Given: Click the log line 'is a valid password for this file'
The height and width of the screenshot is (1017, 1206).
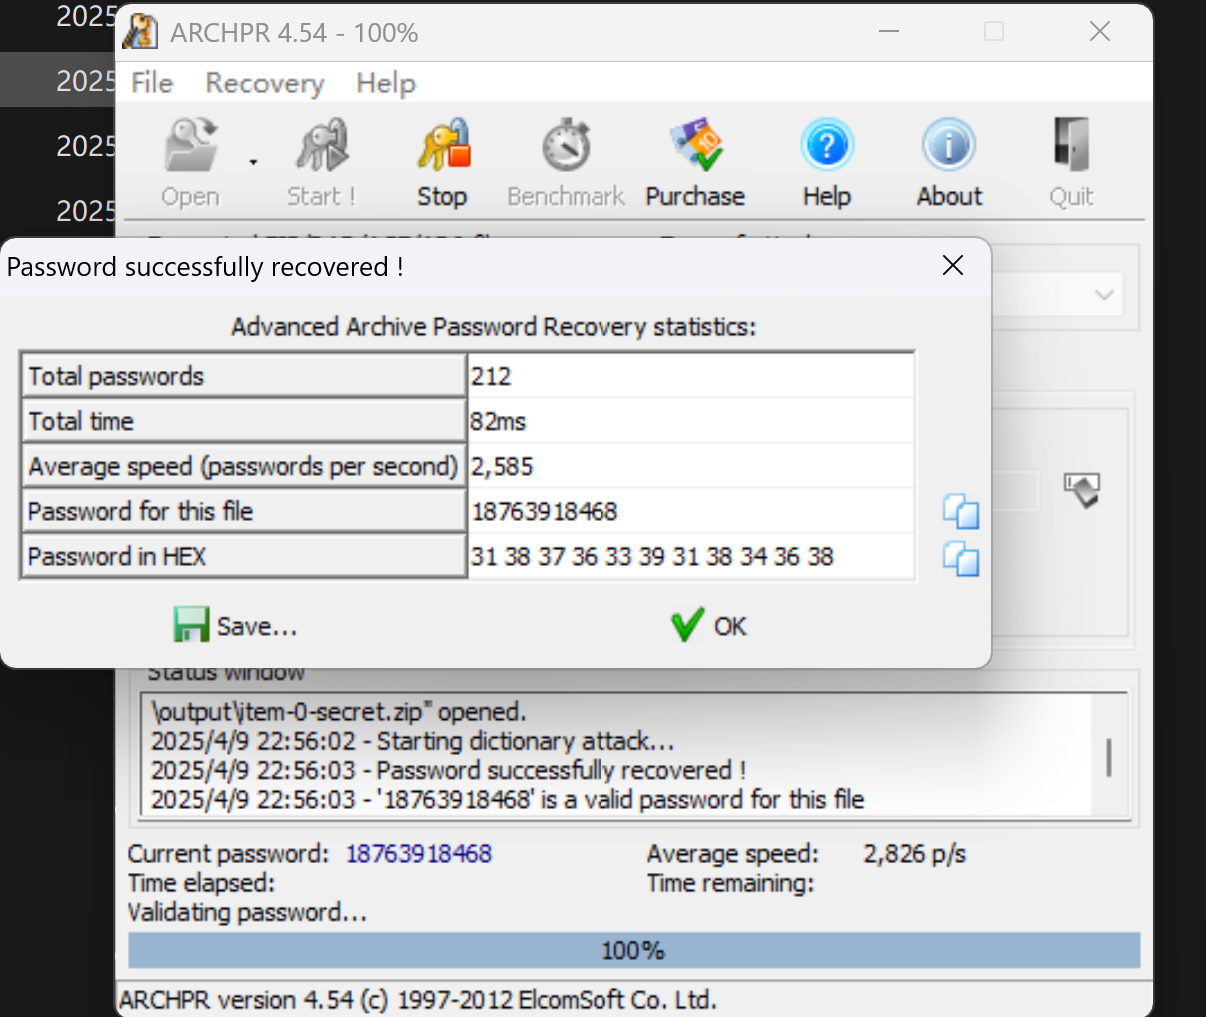Looking at the screenshot, I should (507, 799).
